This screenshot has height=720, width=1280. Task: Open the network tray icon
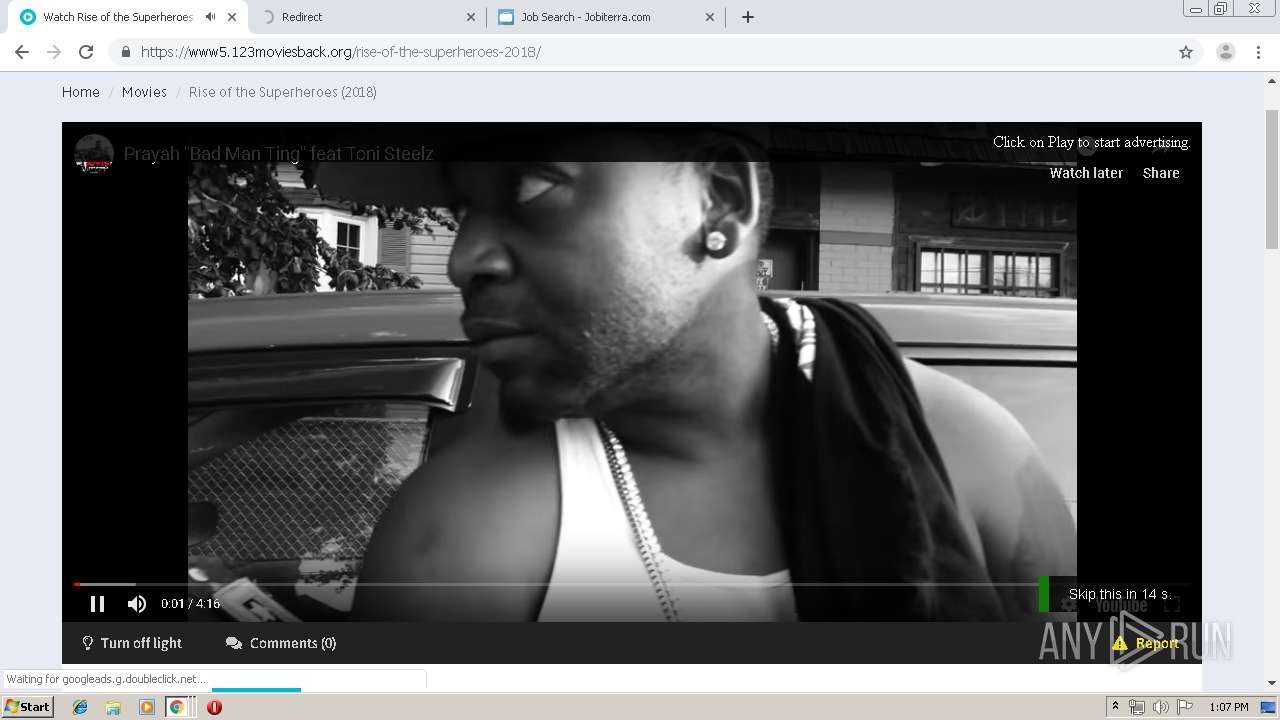click(1137, 707)
